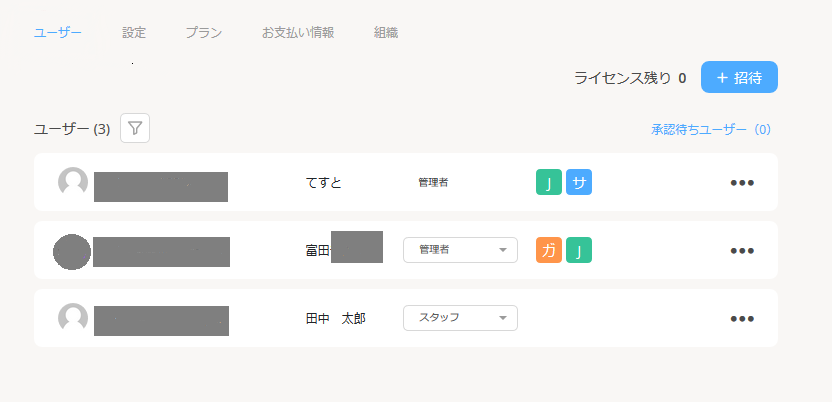This screenshot has height=402, width=832.
Task: Click the filter funnel icon beside ユーザー
Action: tap(135, 128)
